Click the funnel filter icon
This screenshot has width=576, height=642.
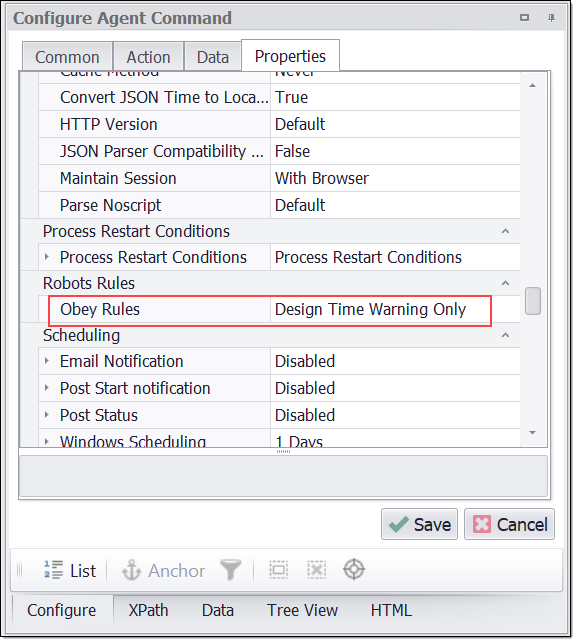pyautogui.click(x=230, y=570)
